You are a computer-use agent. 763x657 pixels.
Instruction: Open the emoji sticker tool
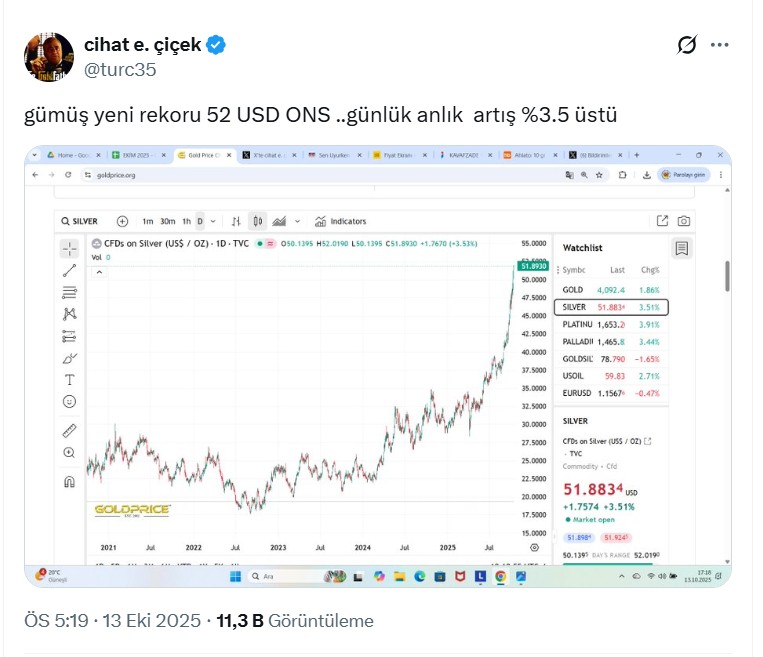[x=69, y=402]
